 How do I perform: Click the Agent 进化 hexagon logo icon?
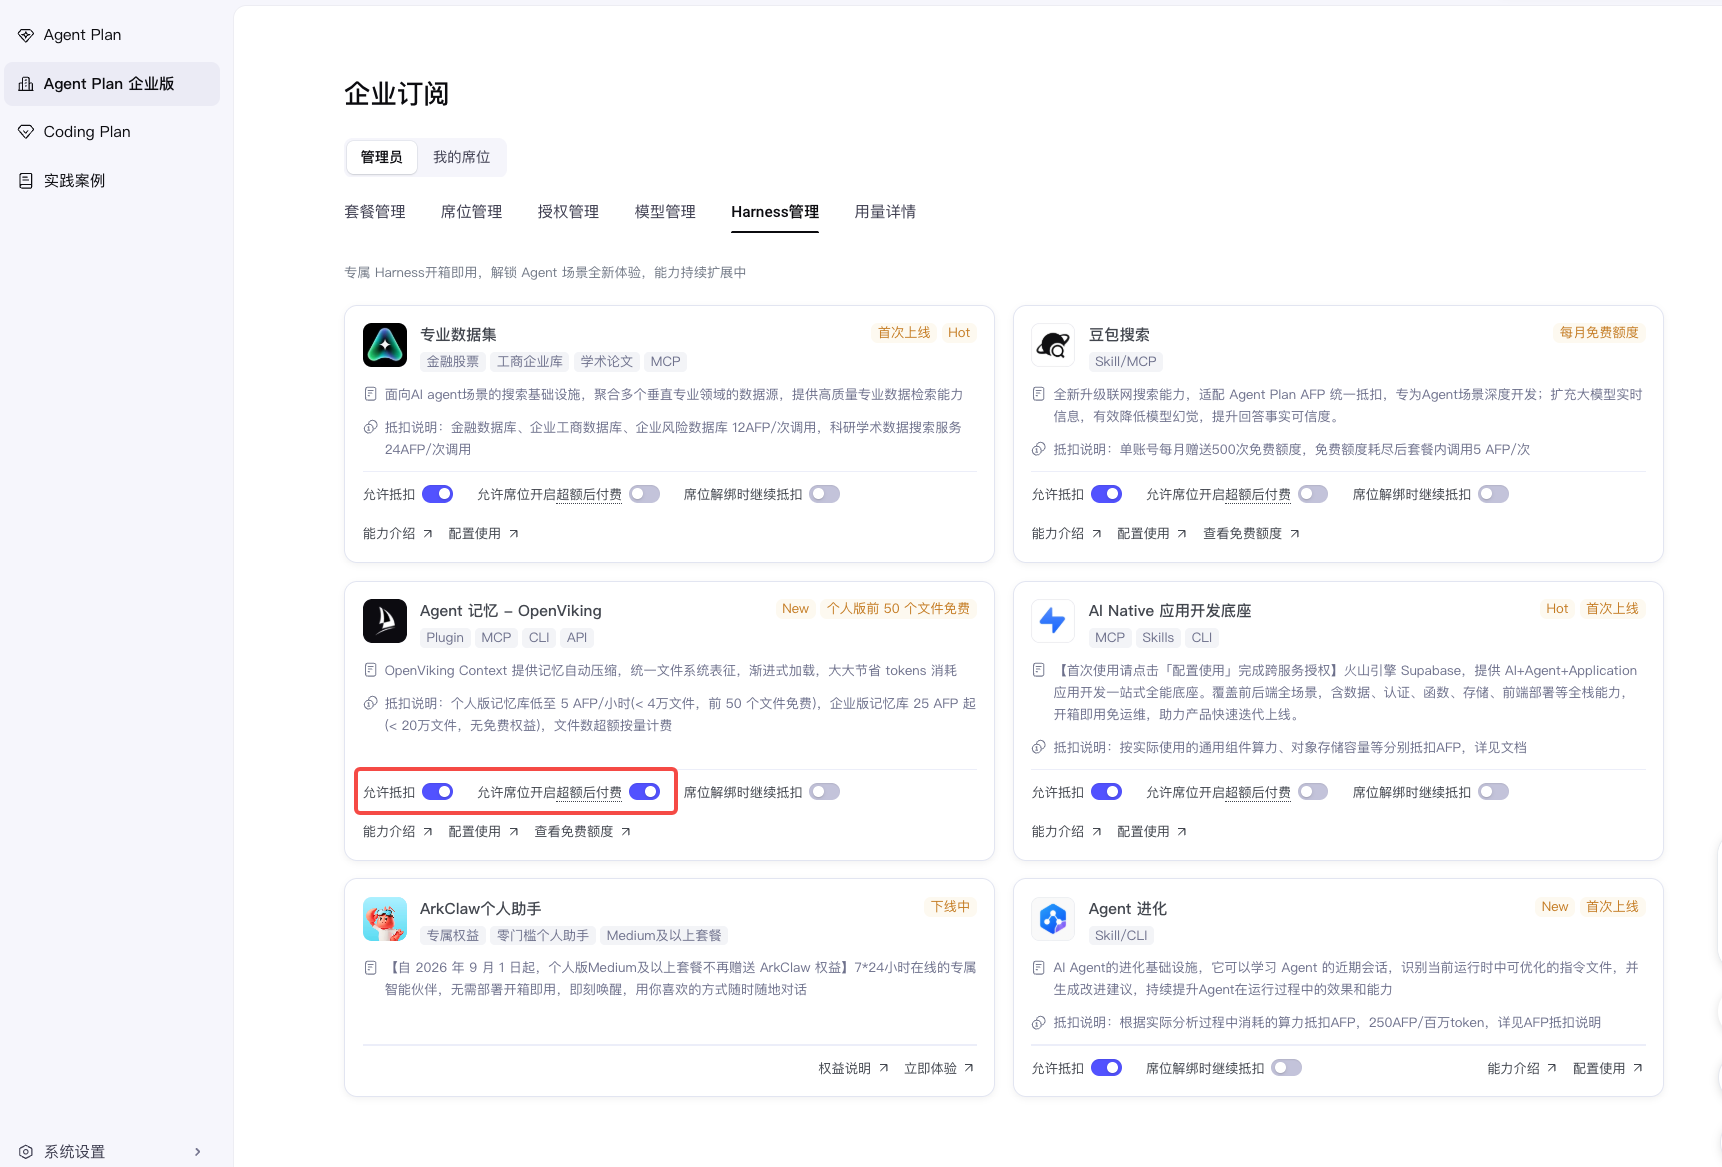1053,919
